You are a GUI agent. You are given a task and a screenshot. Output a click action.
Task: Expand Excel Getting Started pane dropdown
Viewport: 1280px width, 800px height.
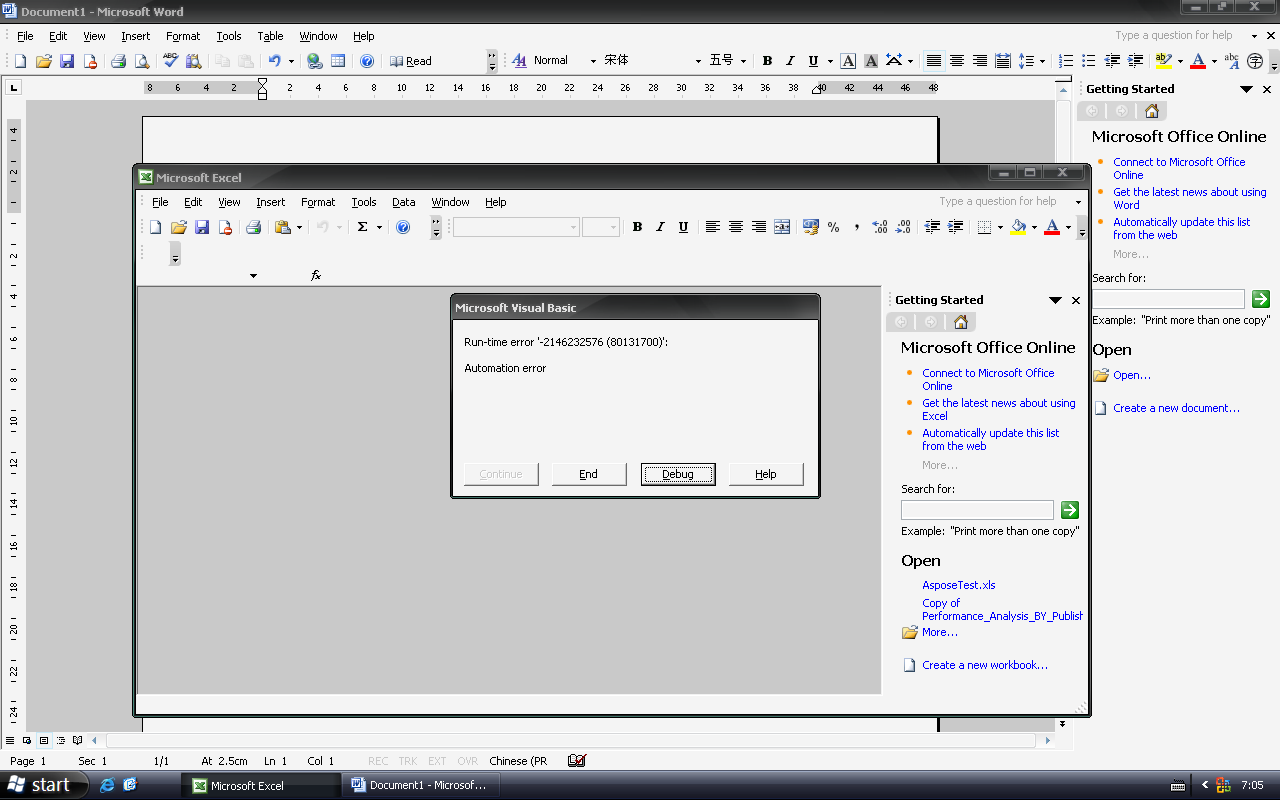click(x=1055, y=300)
